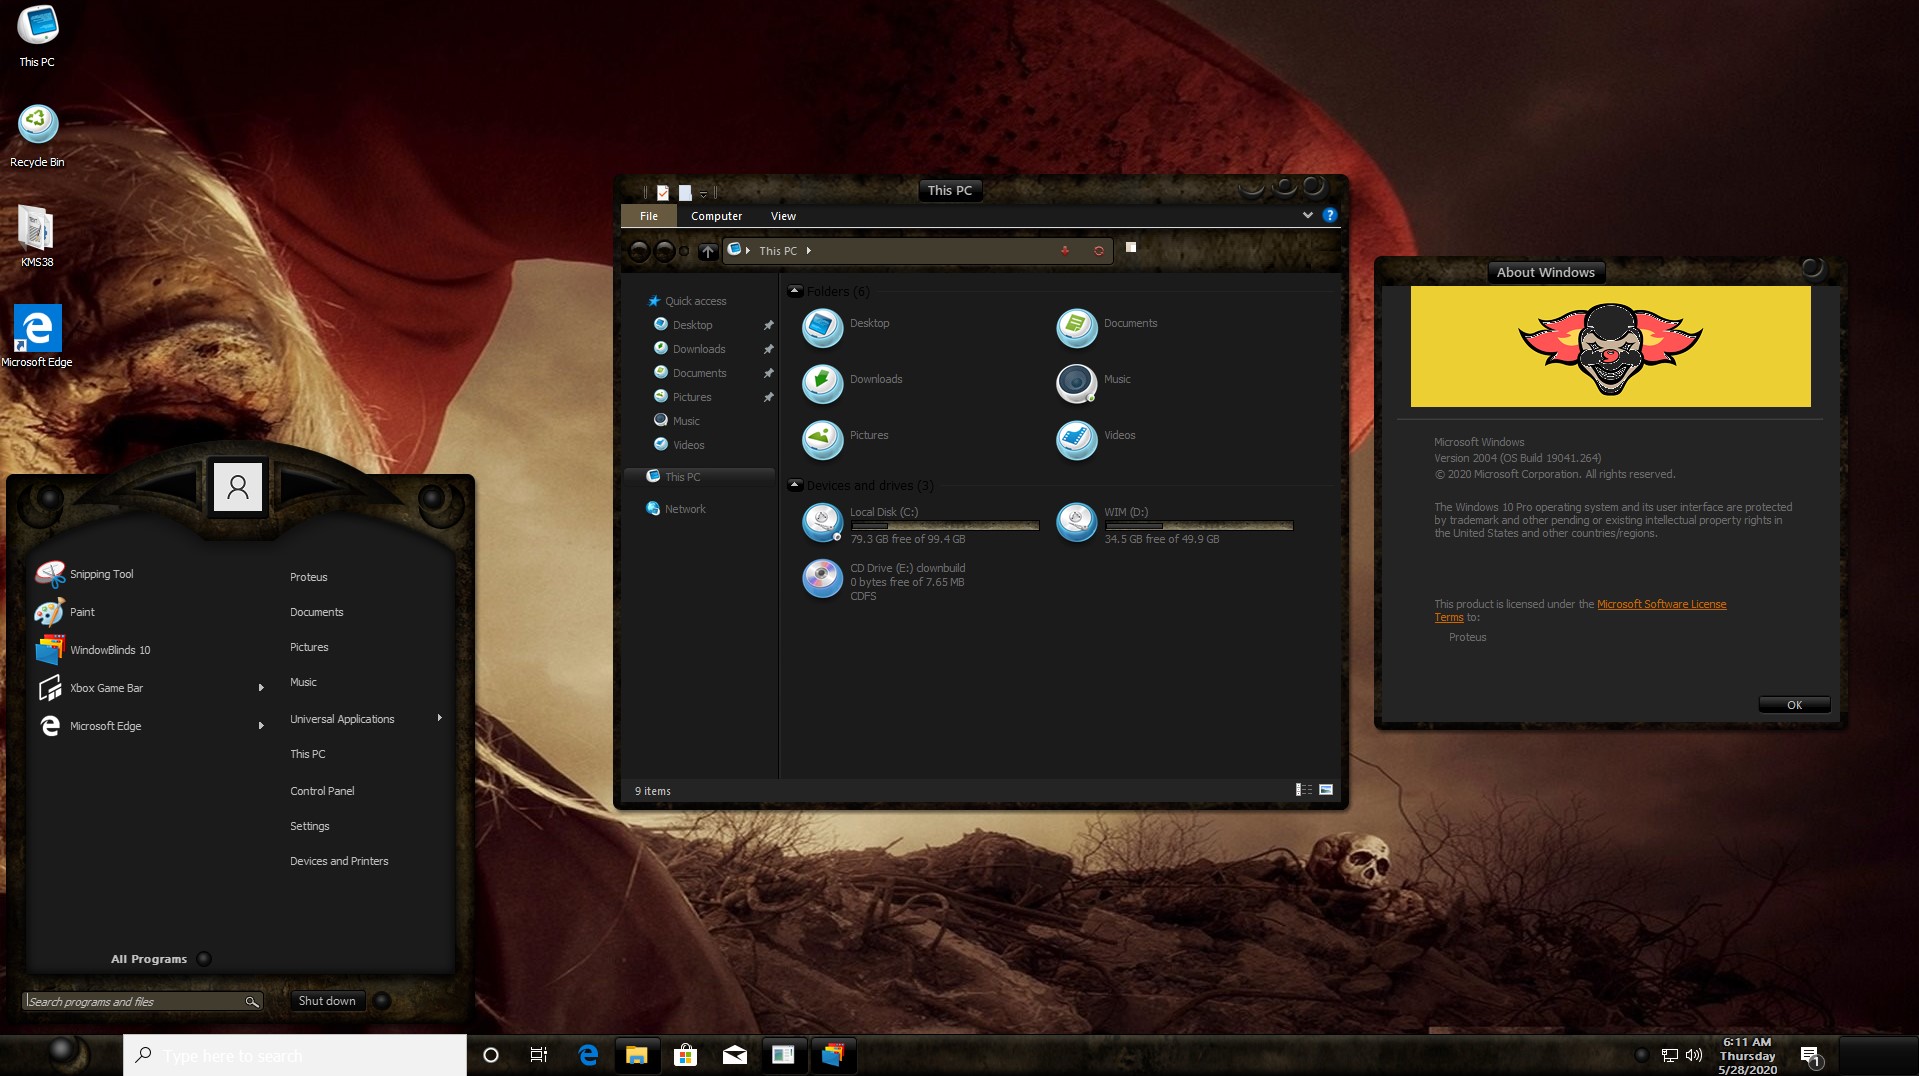The image size is (1919, 1076).
Task: Click the clock showing 6:11 AM
Action: (x=1747, y=1056)
